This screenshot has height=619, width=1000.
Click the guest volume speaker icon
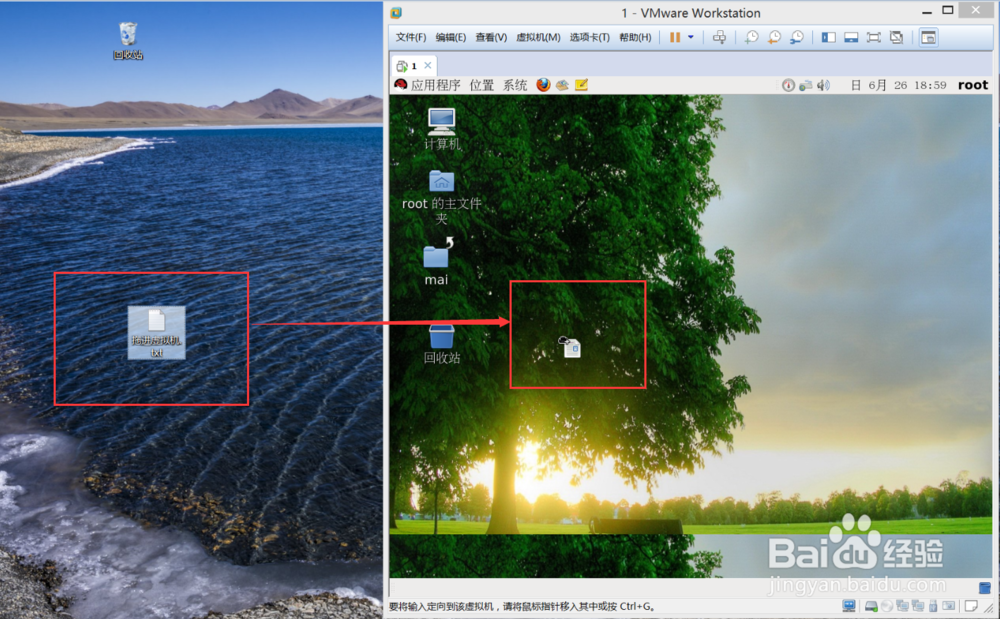click(x=824, y=85)
